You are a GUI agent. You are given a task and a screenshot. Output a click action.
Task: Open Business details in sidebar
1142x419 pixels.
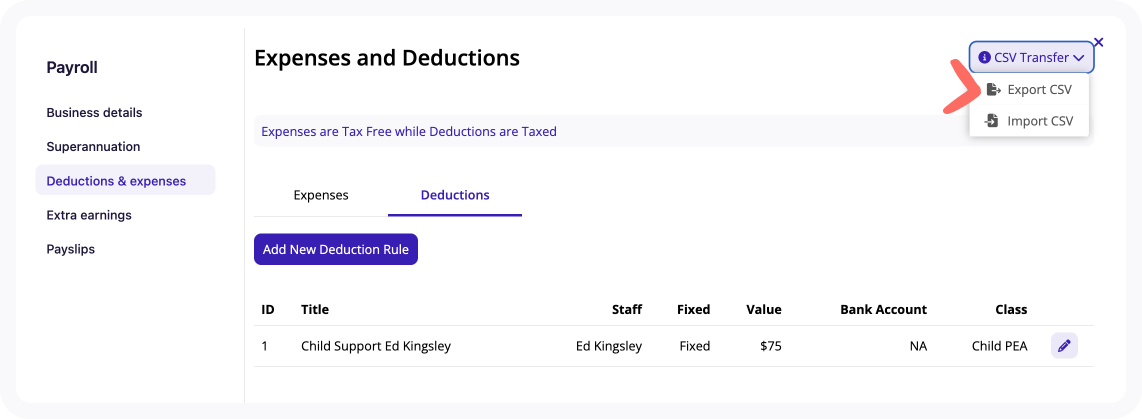(x=95, y=113)
